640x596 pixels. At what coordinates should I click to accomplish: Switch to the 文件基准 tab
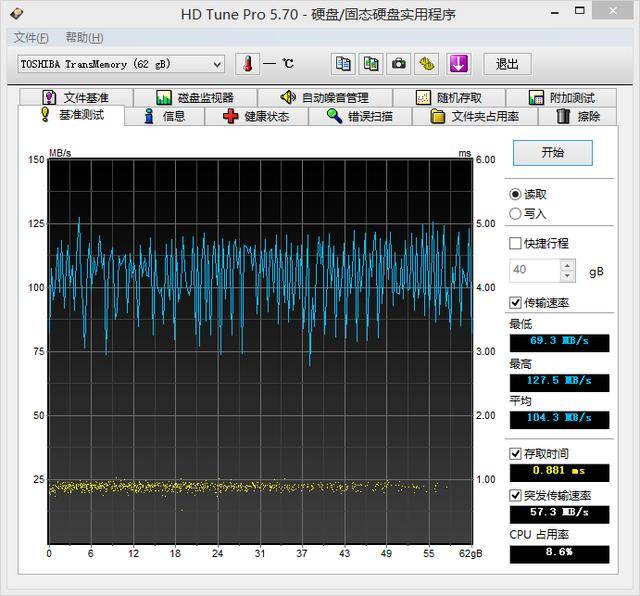pyautogui.click(x=76, y=98)
